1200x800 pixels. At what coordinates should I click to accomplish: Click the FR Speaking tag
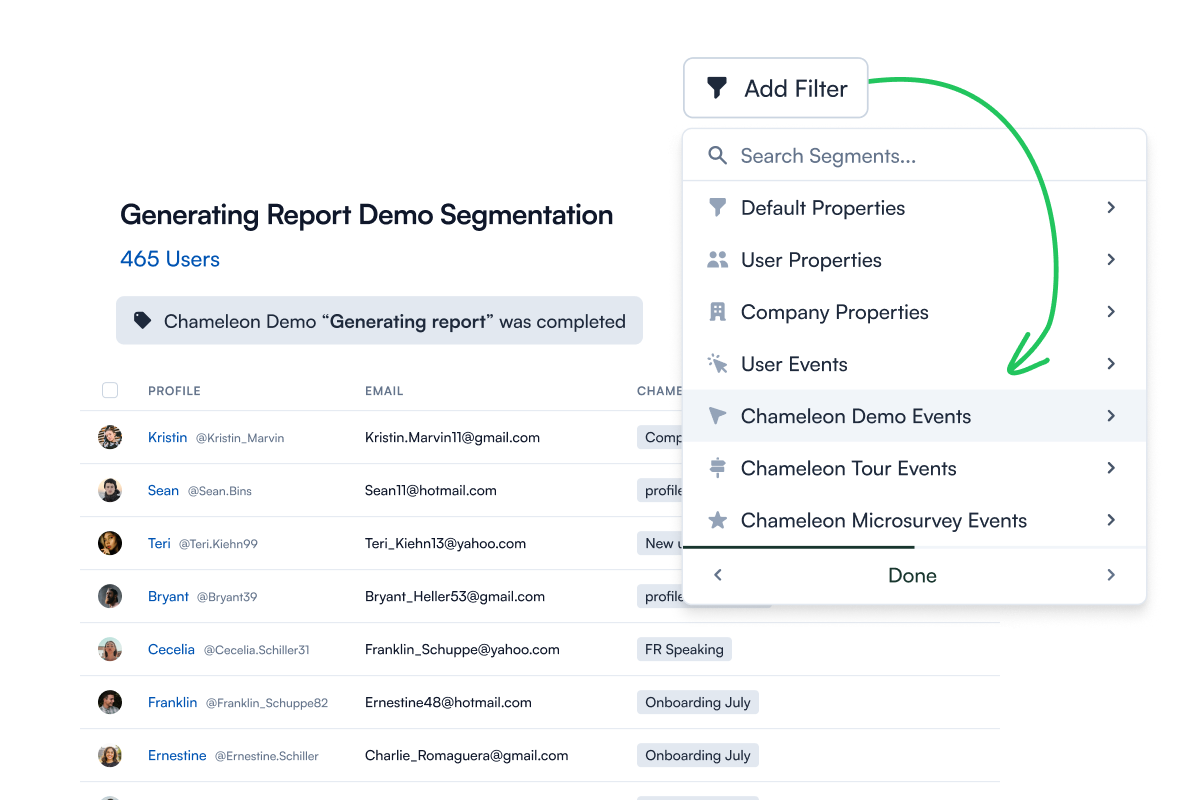[x=684, y=649]
